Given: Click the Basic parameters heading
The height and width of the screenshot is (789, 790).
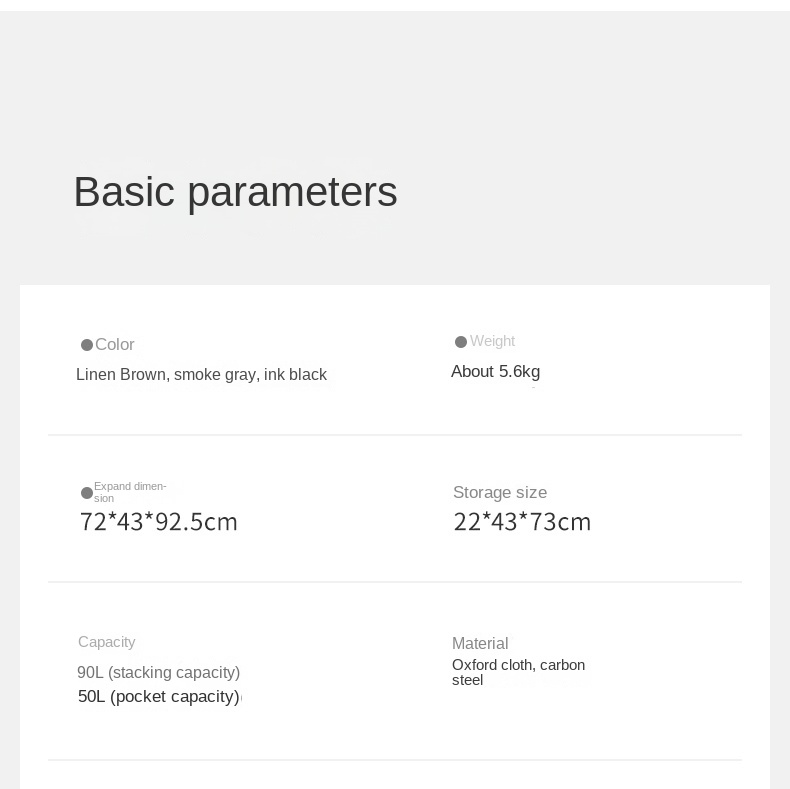Looking at the screenshot, I should [235, 192].
